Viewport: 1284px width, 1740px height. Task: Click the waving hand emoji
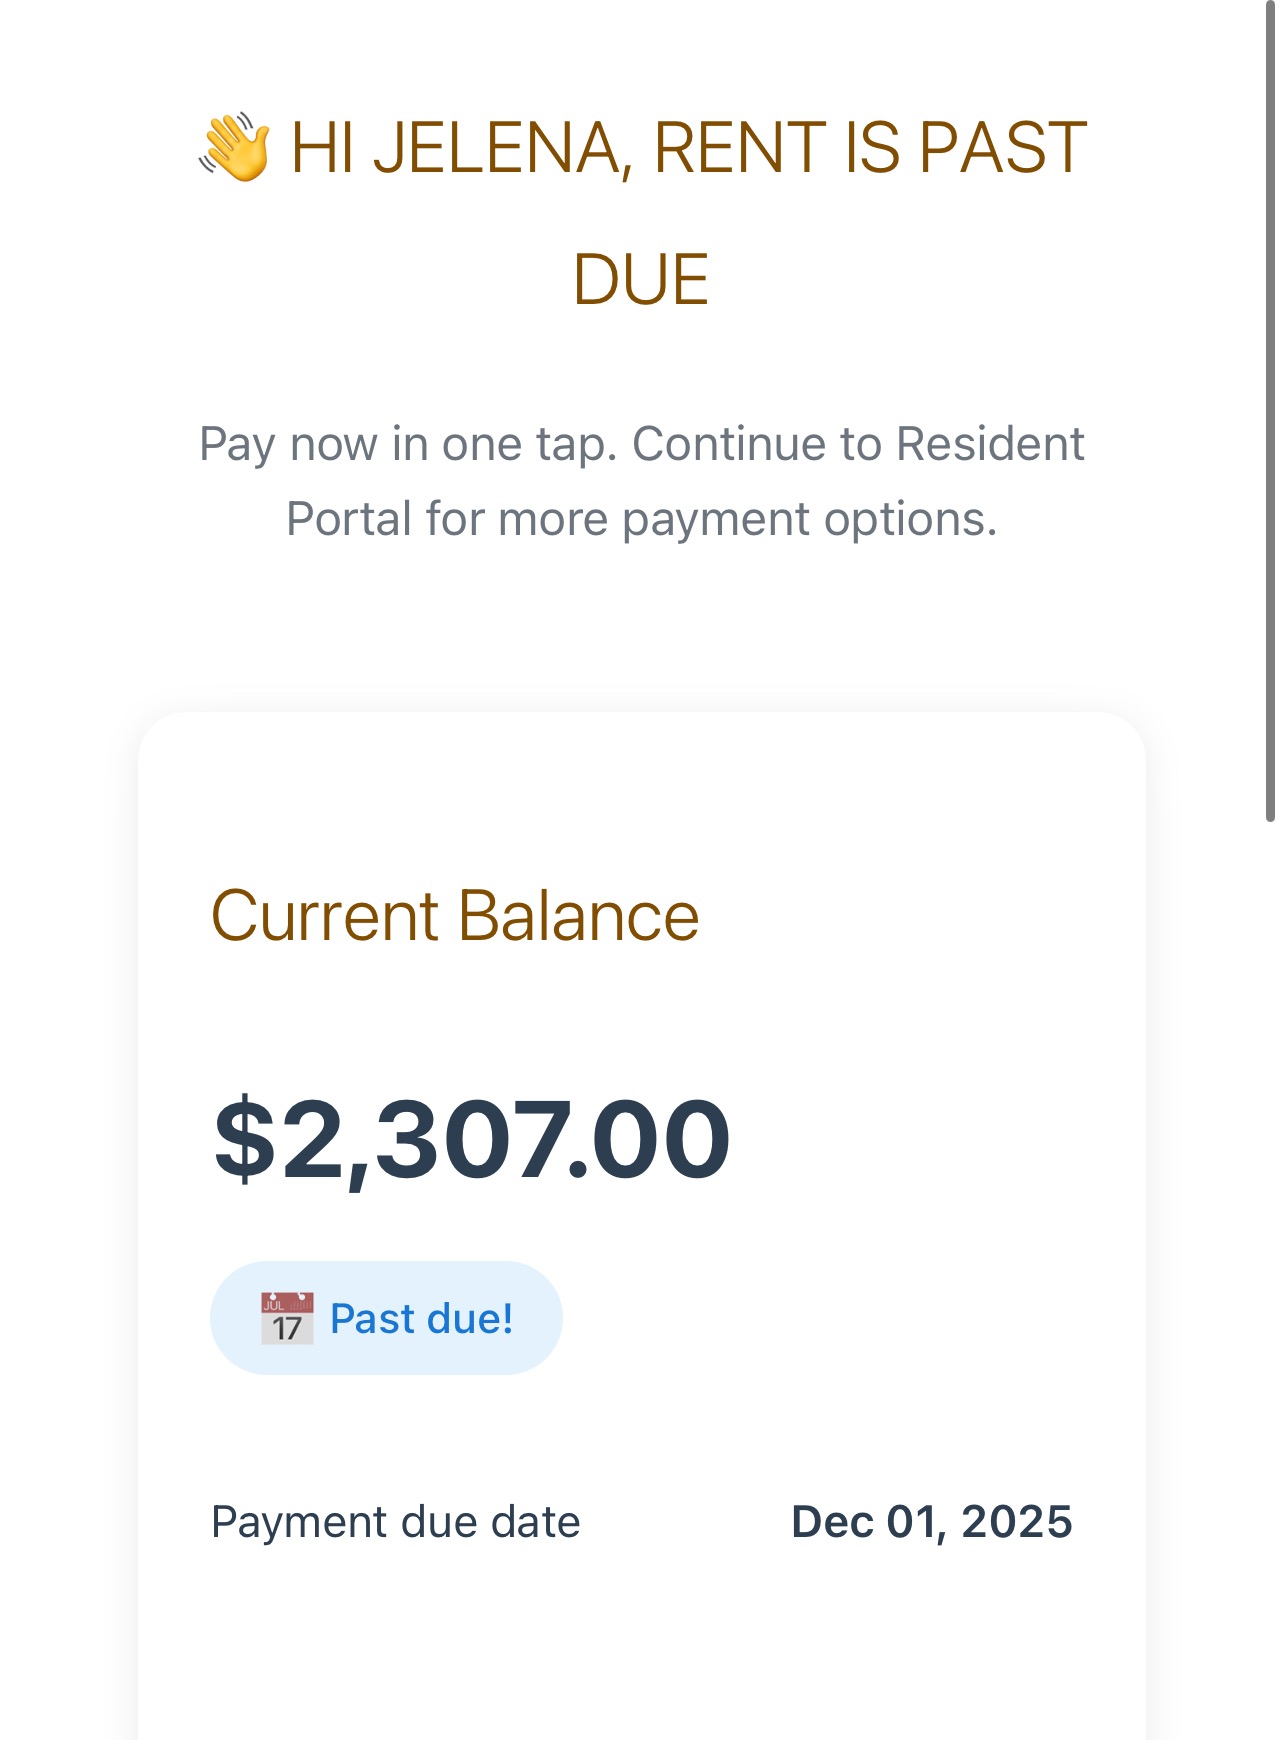pyautogui.click(x=236, y=148)
